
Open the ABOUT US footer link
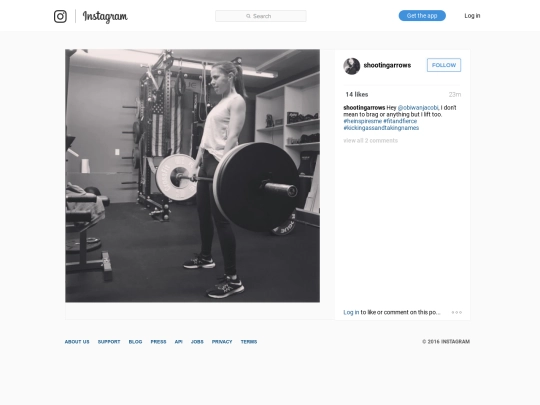coord(77,342)
